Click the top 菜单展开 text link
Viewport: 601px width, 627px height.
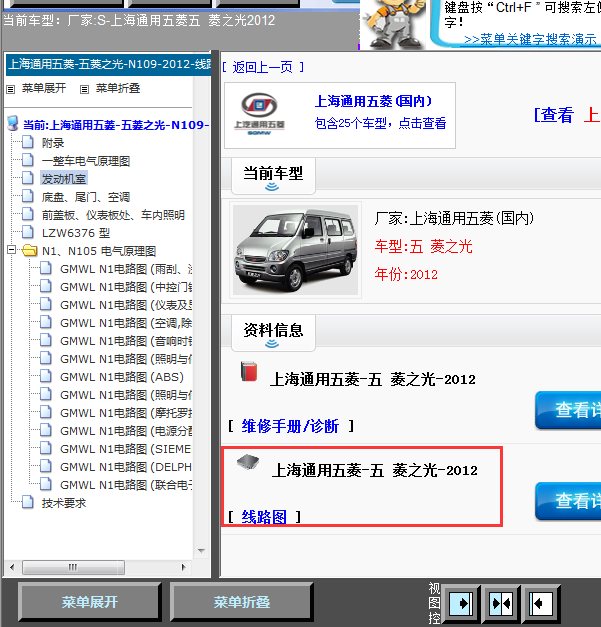[44, 88]
